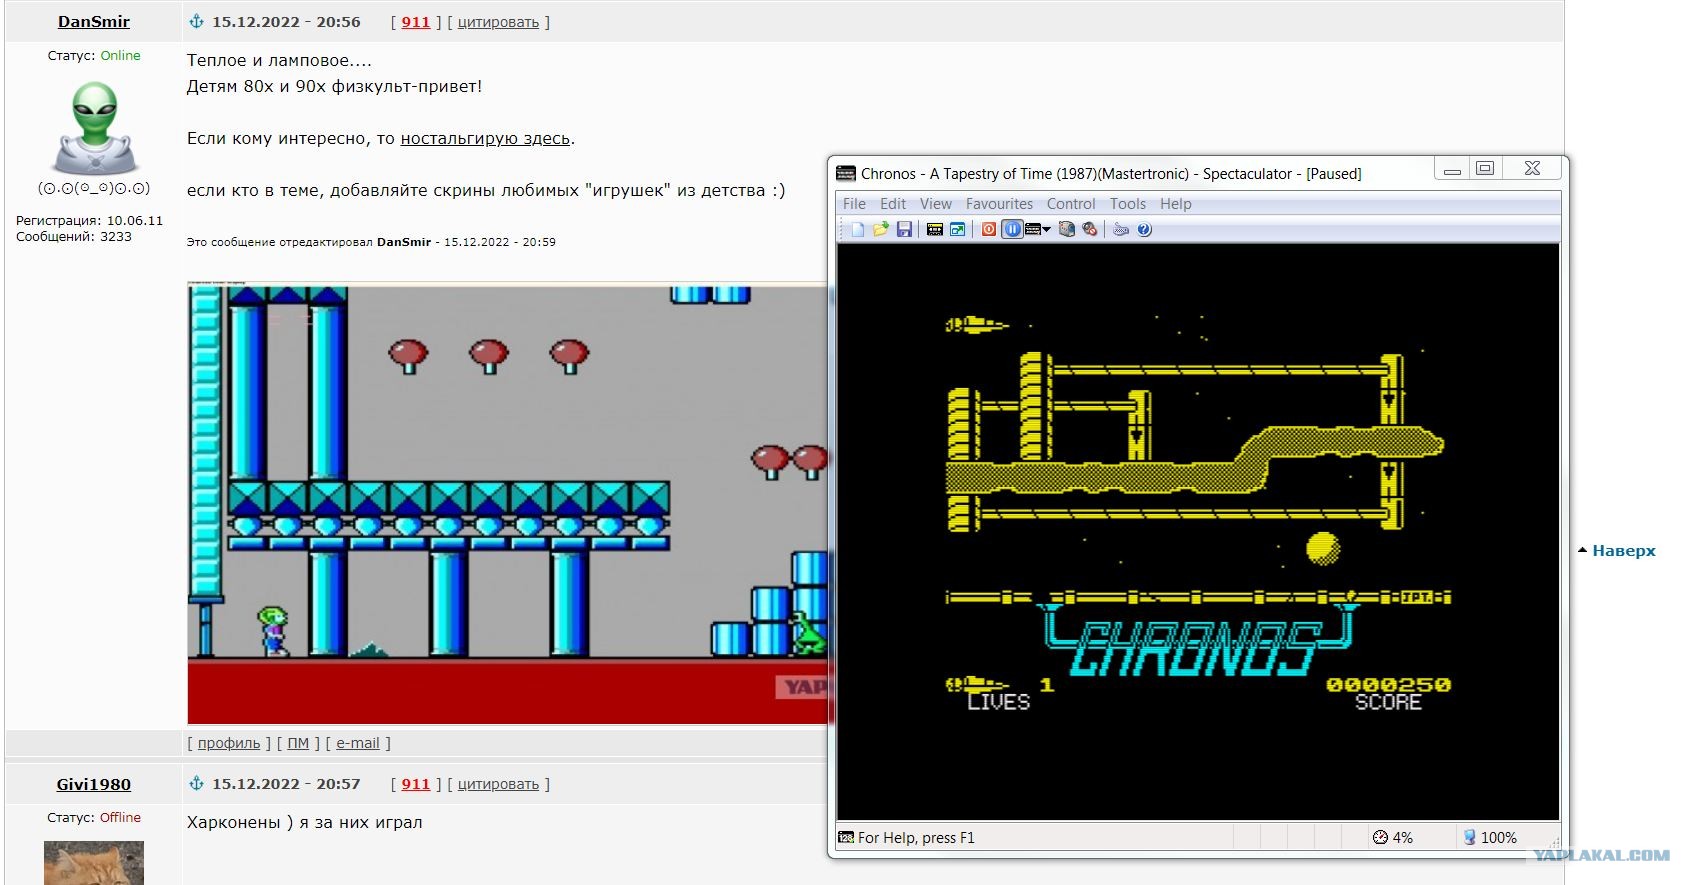Show the keyboard helper icon
1696x885 pixels.
pyautogui.click(x=1121, y=229)
